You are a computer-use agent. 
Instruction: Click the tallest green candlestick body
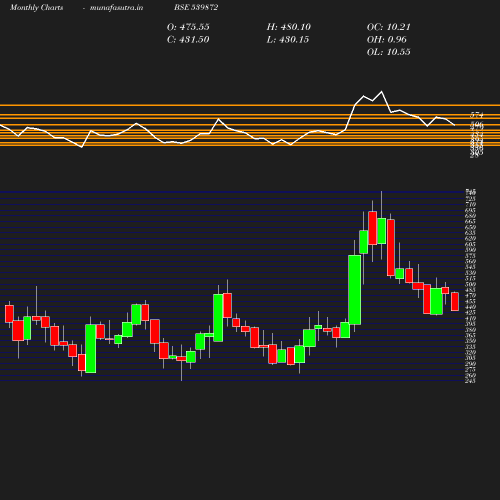[x=355, y=290]
